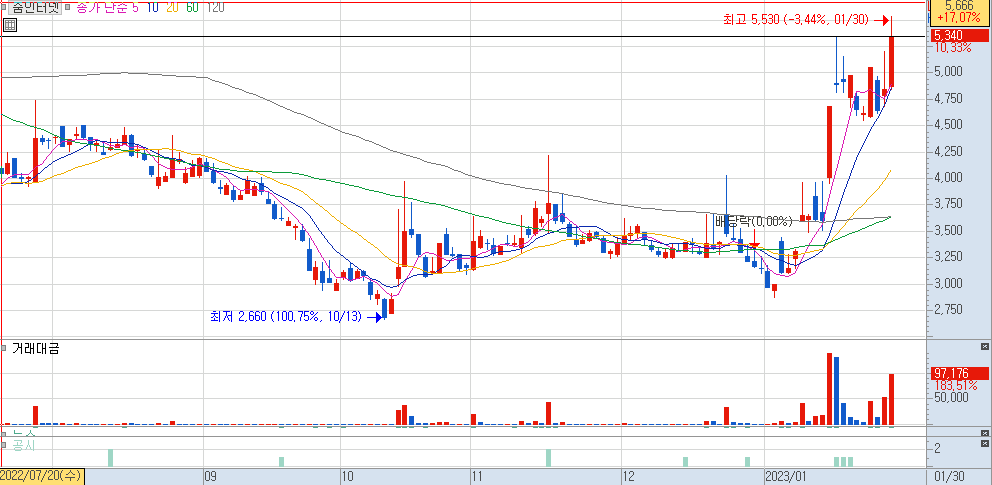Image resolution: width=992 pixels, height=485 pixels.
Task: Click the tallest red volume bar in January
Action: [829, 389]
